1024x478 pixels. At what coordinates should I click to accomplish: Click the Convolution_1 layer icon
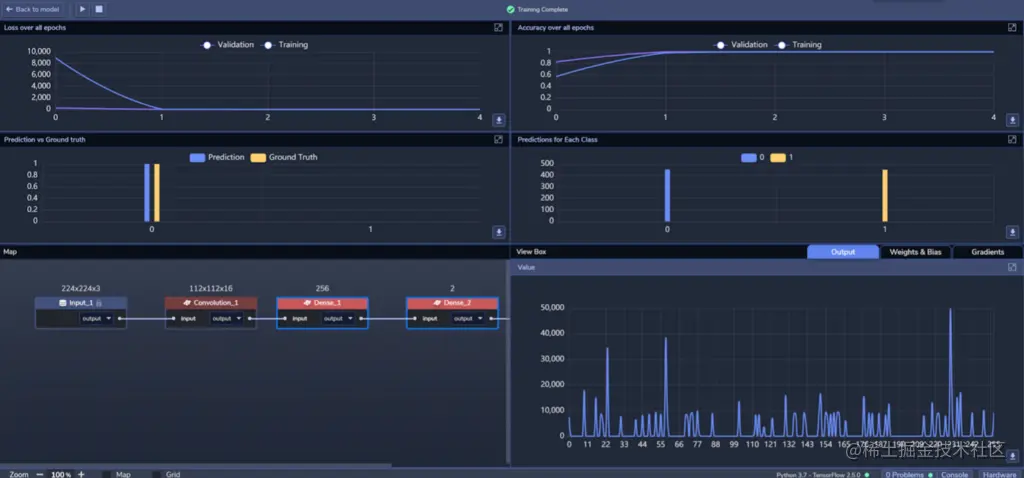[187, 303]
